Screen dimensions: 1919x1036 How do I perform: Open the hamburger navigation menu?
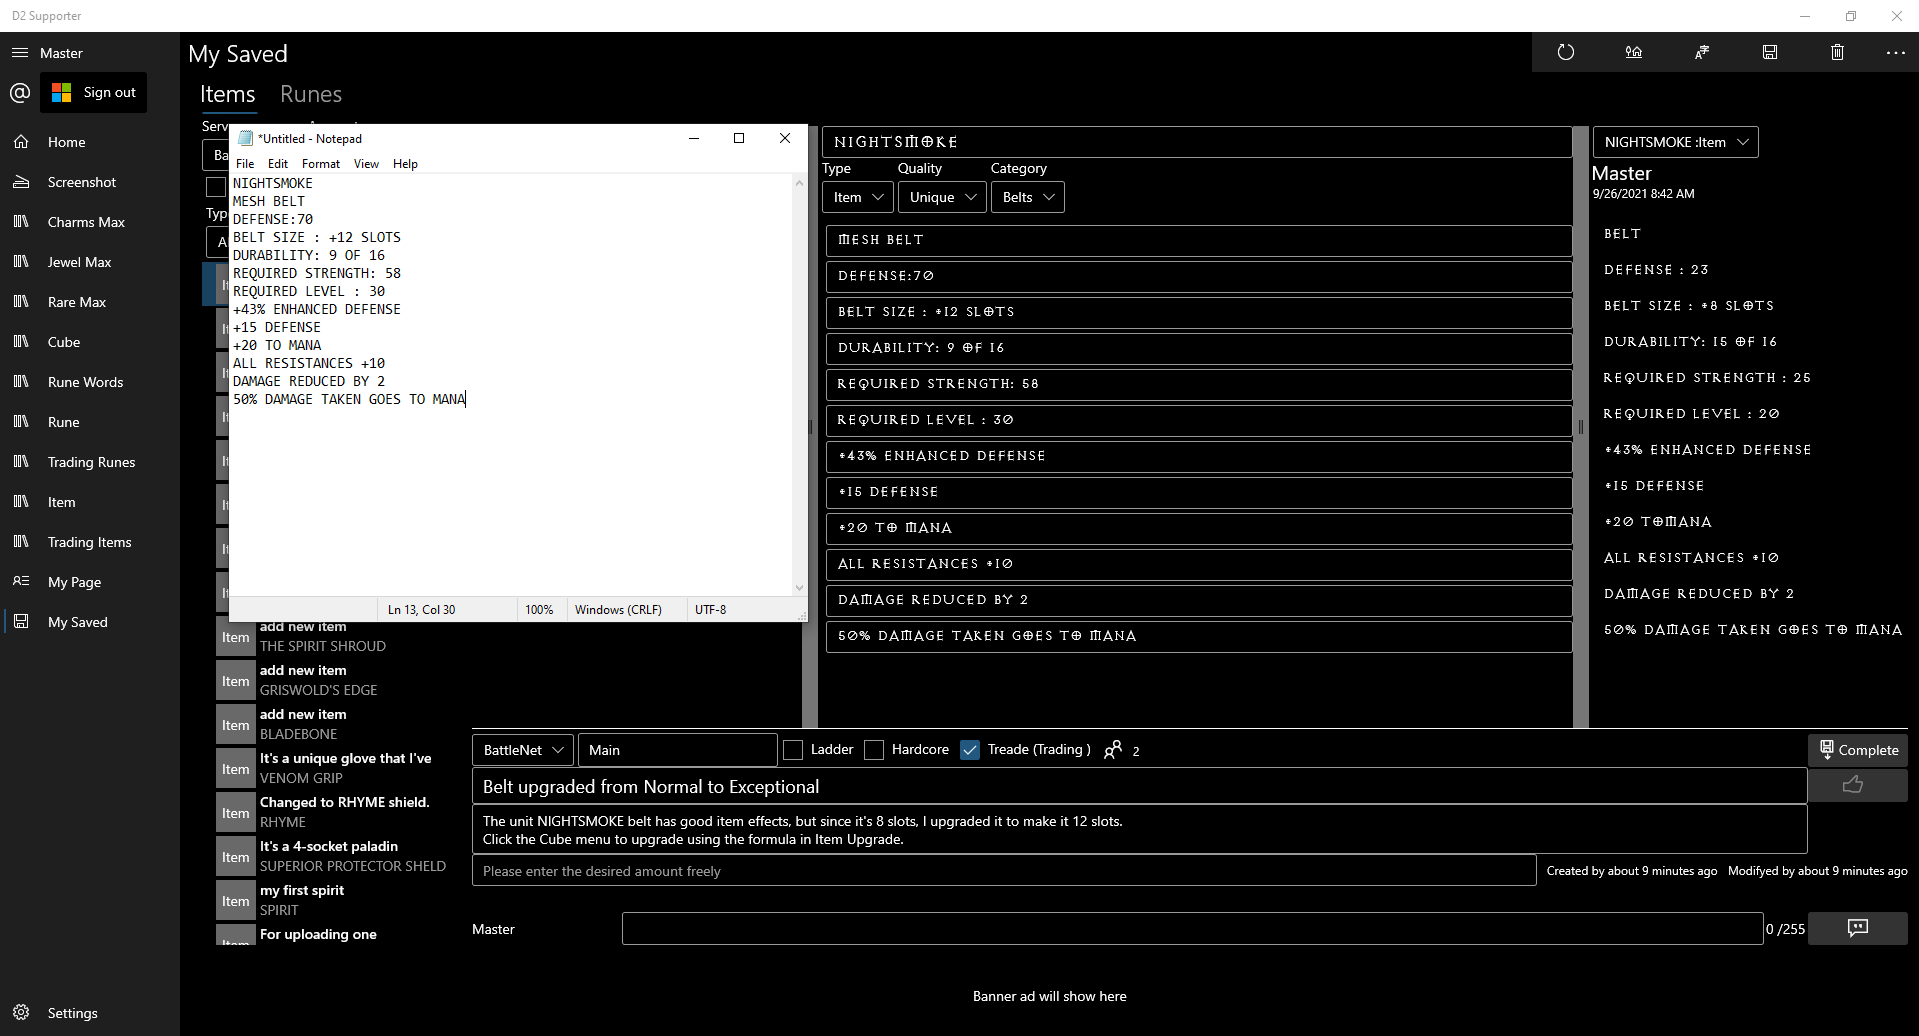[x=20, y=53]
